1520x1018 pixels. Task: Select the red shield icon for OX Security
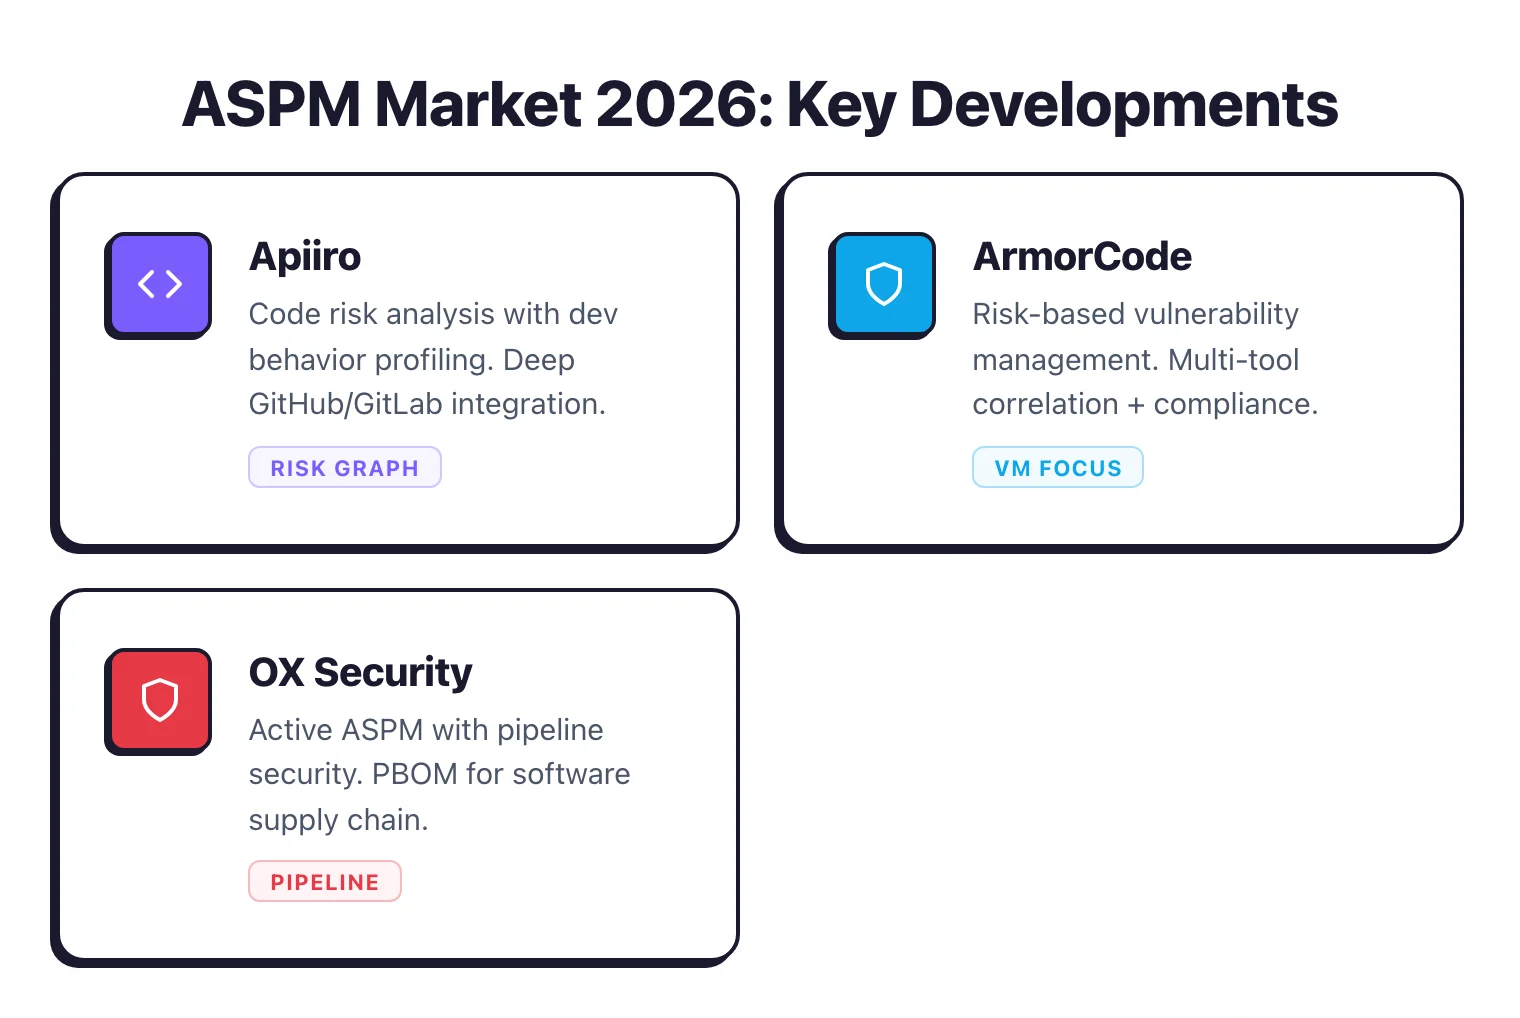(158, 701)
